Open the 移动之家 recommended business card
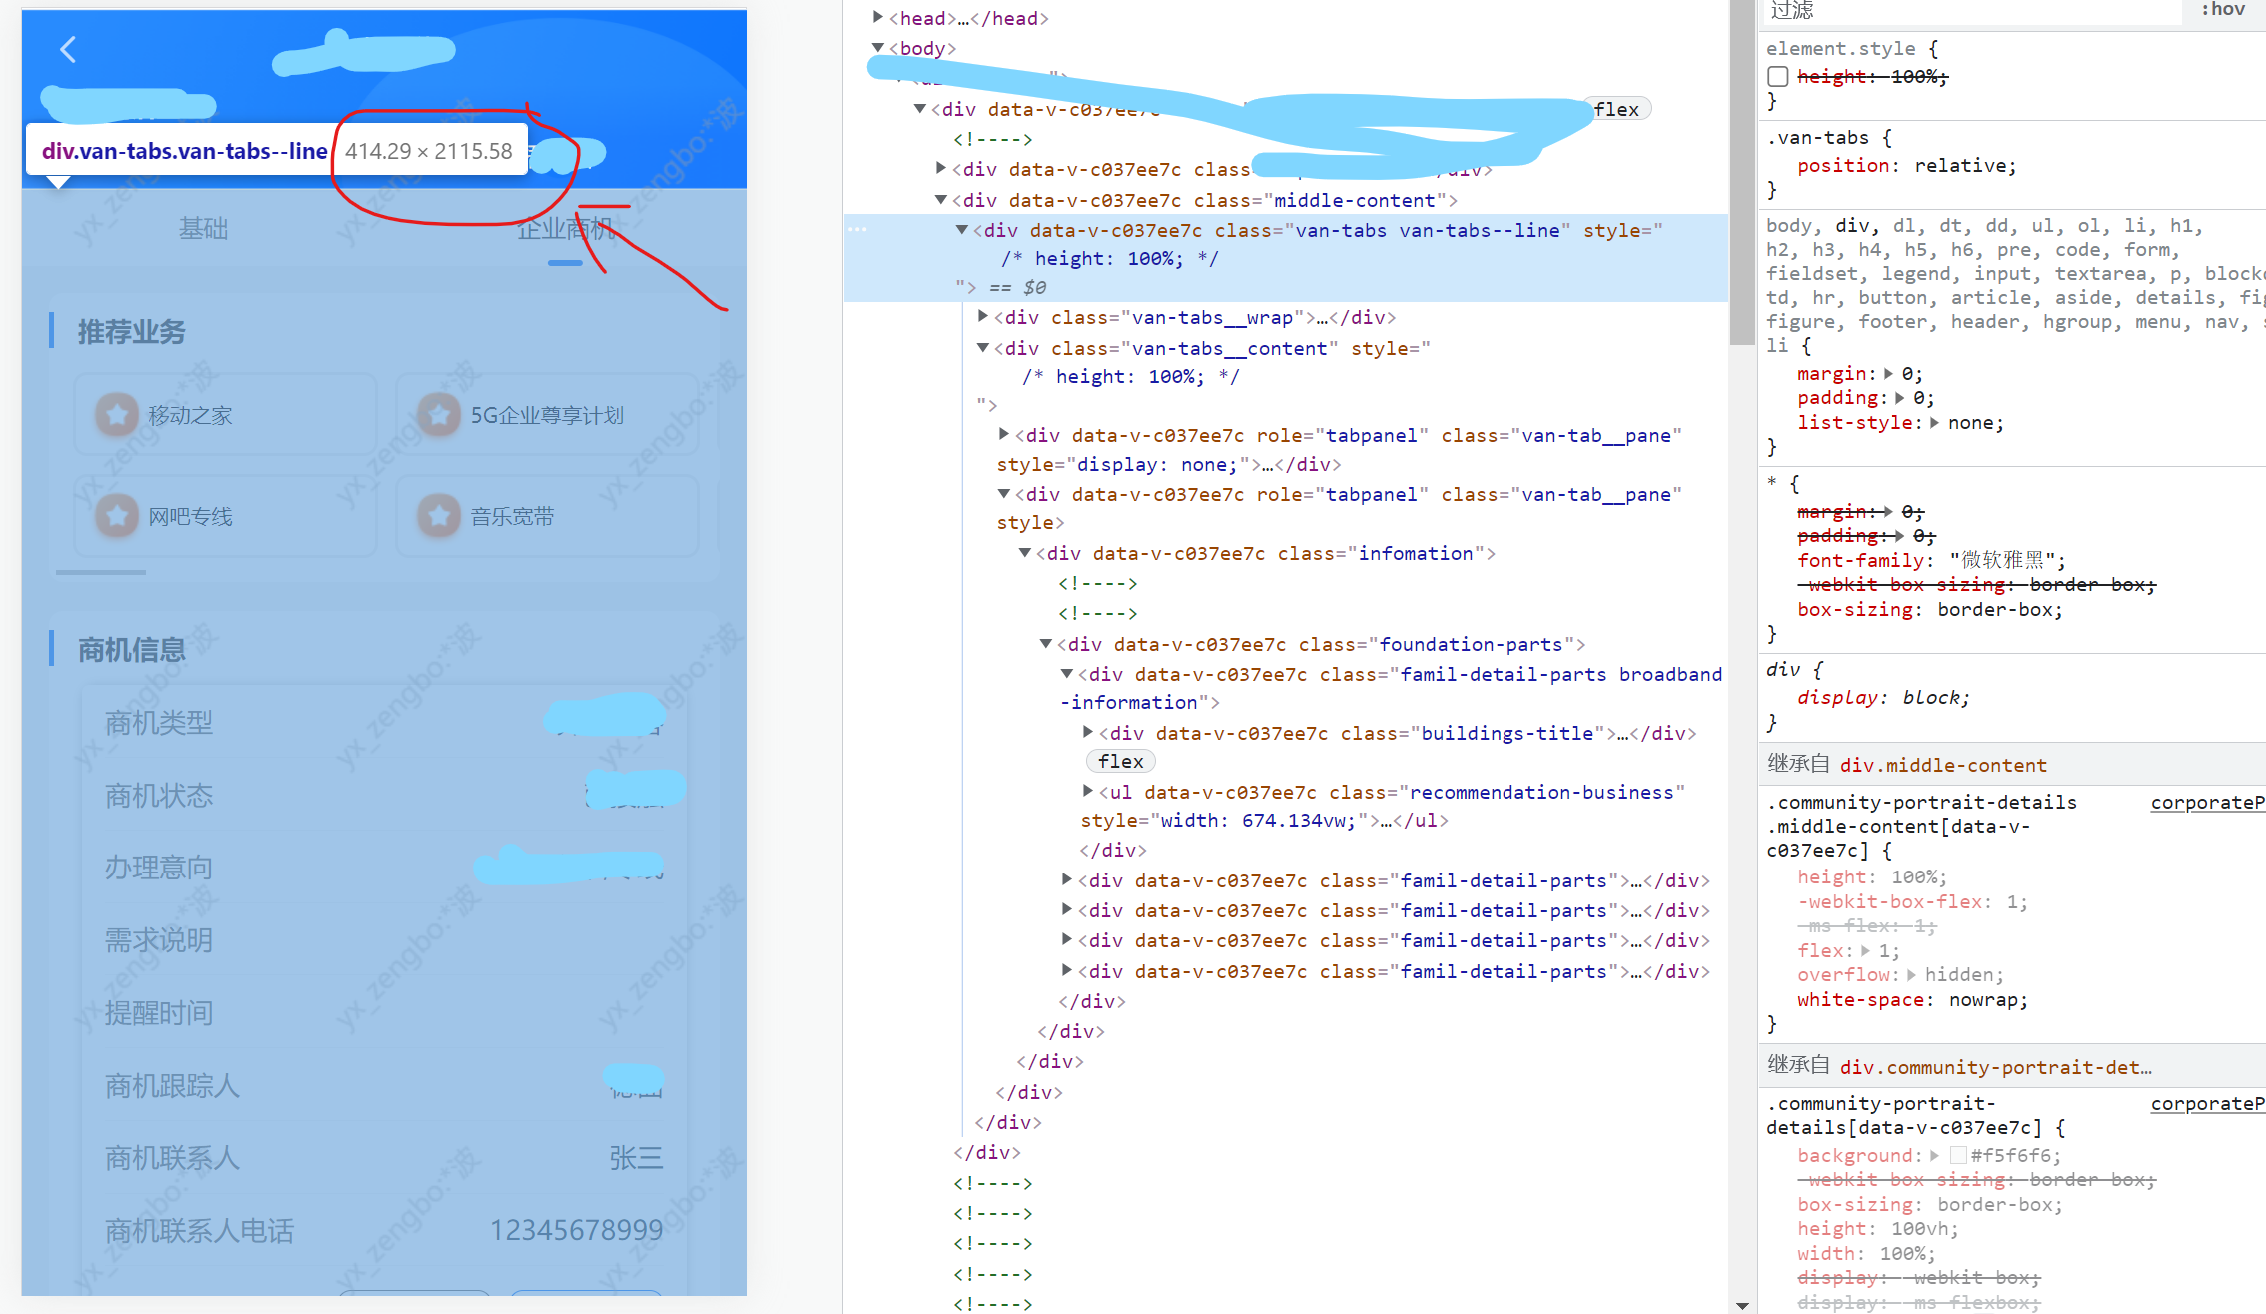 tap(225, 414)
